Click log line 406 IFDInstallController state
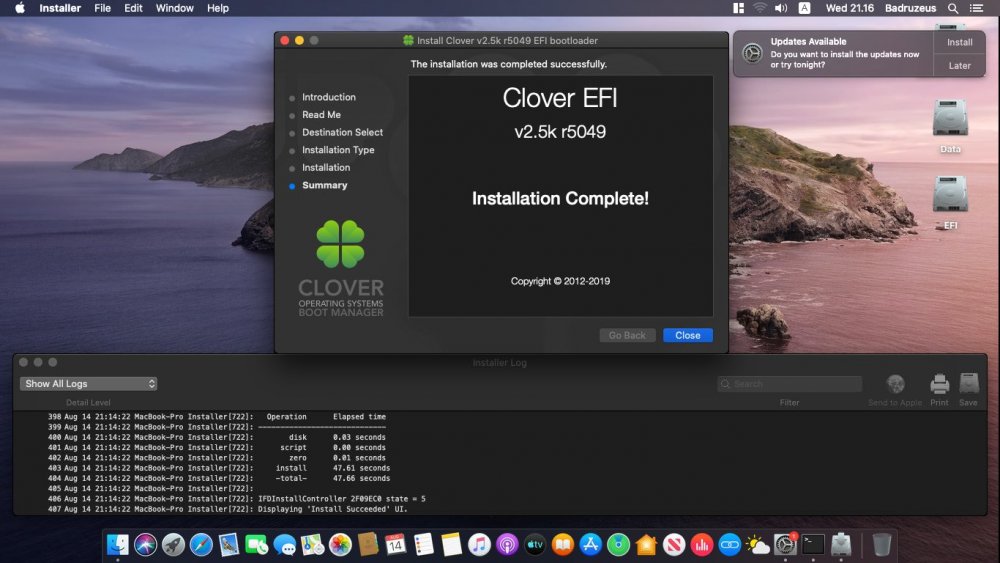The image size is (1000, 563). click(x=237, y=499)
